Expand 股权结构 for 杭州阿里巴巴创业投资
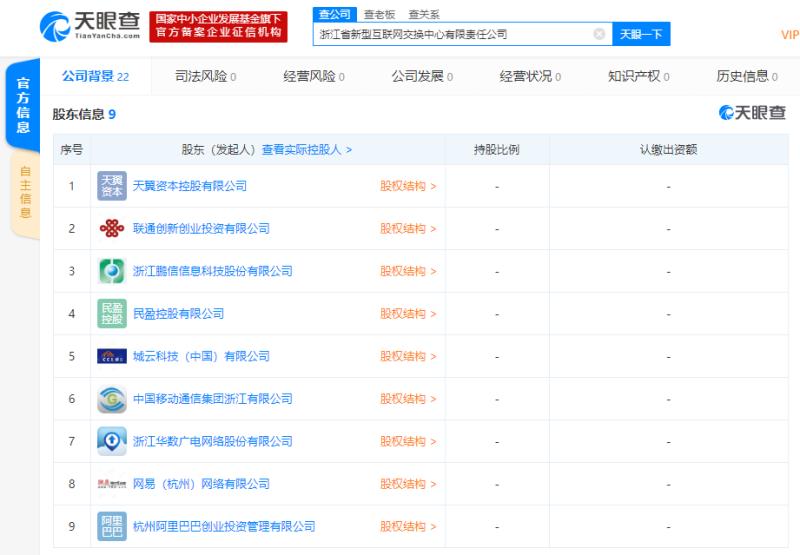The image size is (800, 555). (408, 526)
